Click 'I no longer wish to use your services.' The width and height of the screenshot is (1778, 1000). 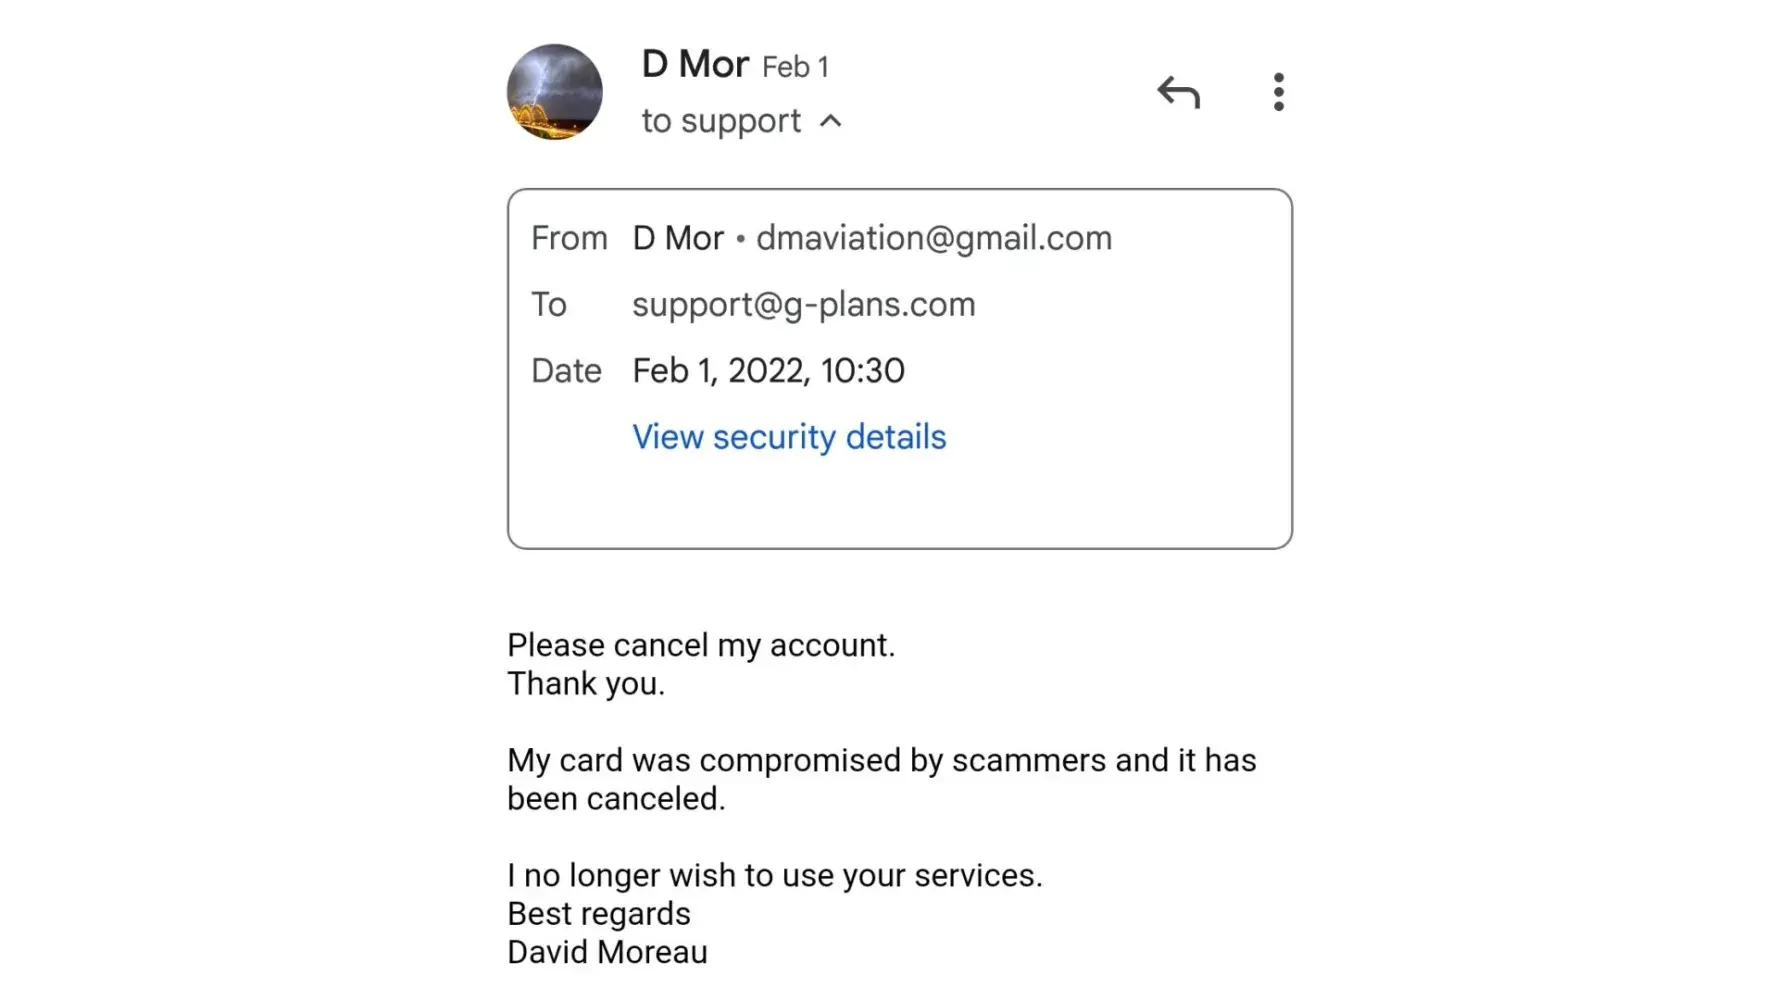(774, 875)
